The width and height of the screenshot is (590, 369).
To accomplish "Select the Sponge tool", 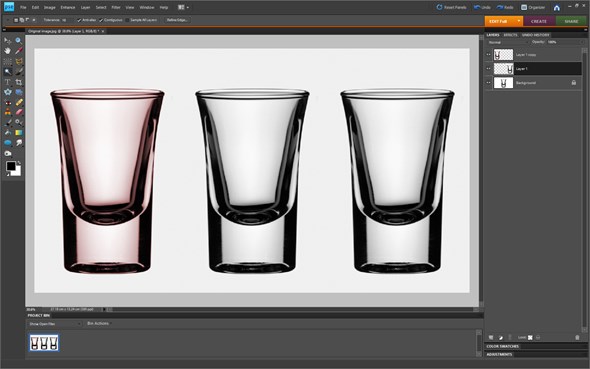I will [8, 153].
